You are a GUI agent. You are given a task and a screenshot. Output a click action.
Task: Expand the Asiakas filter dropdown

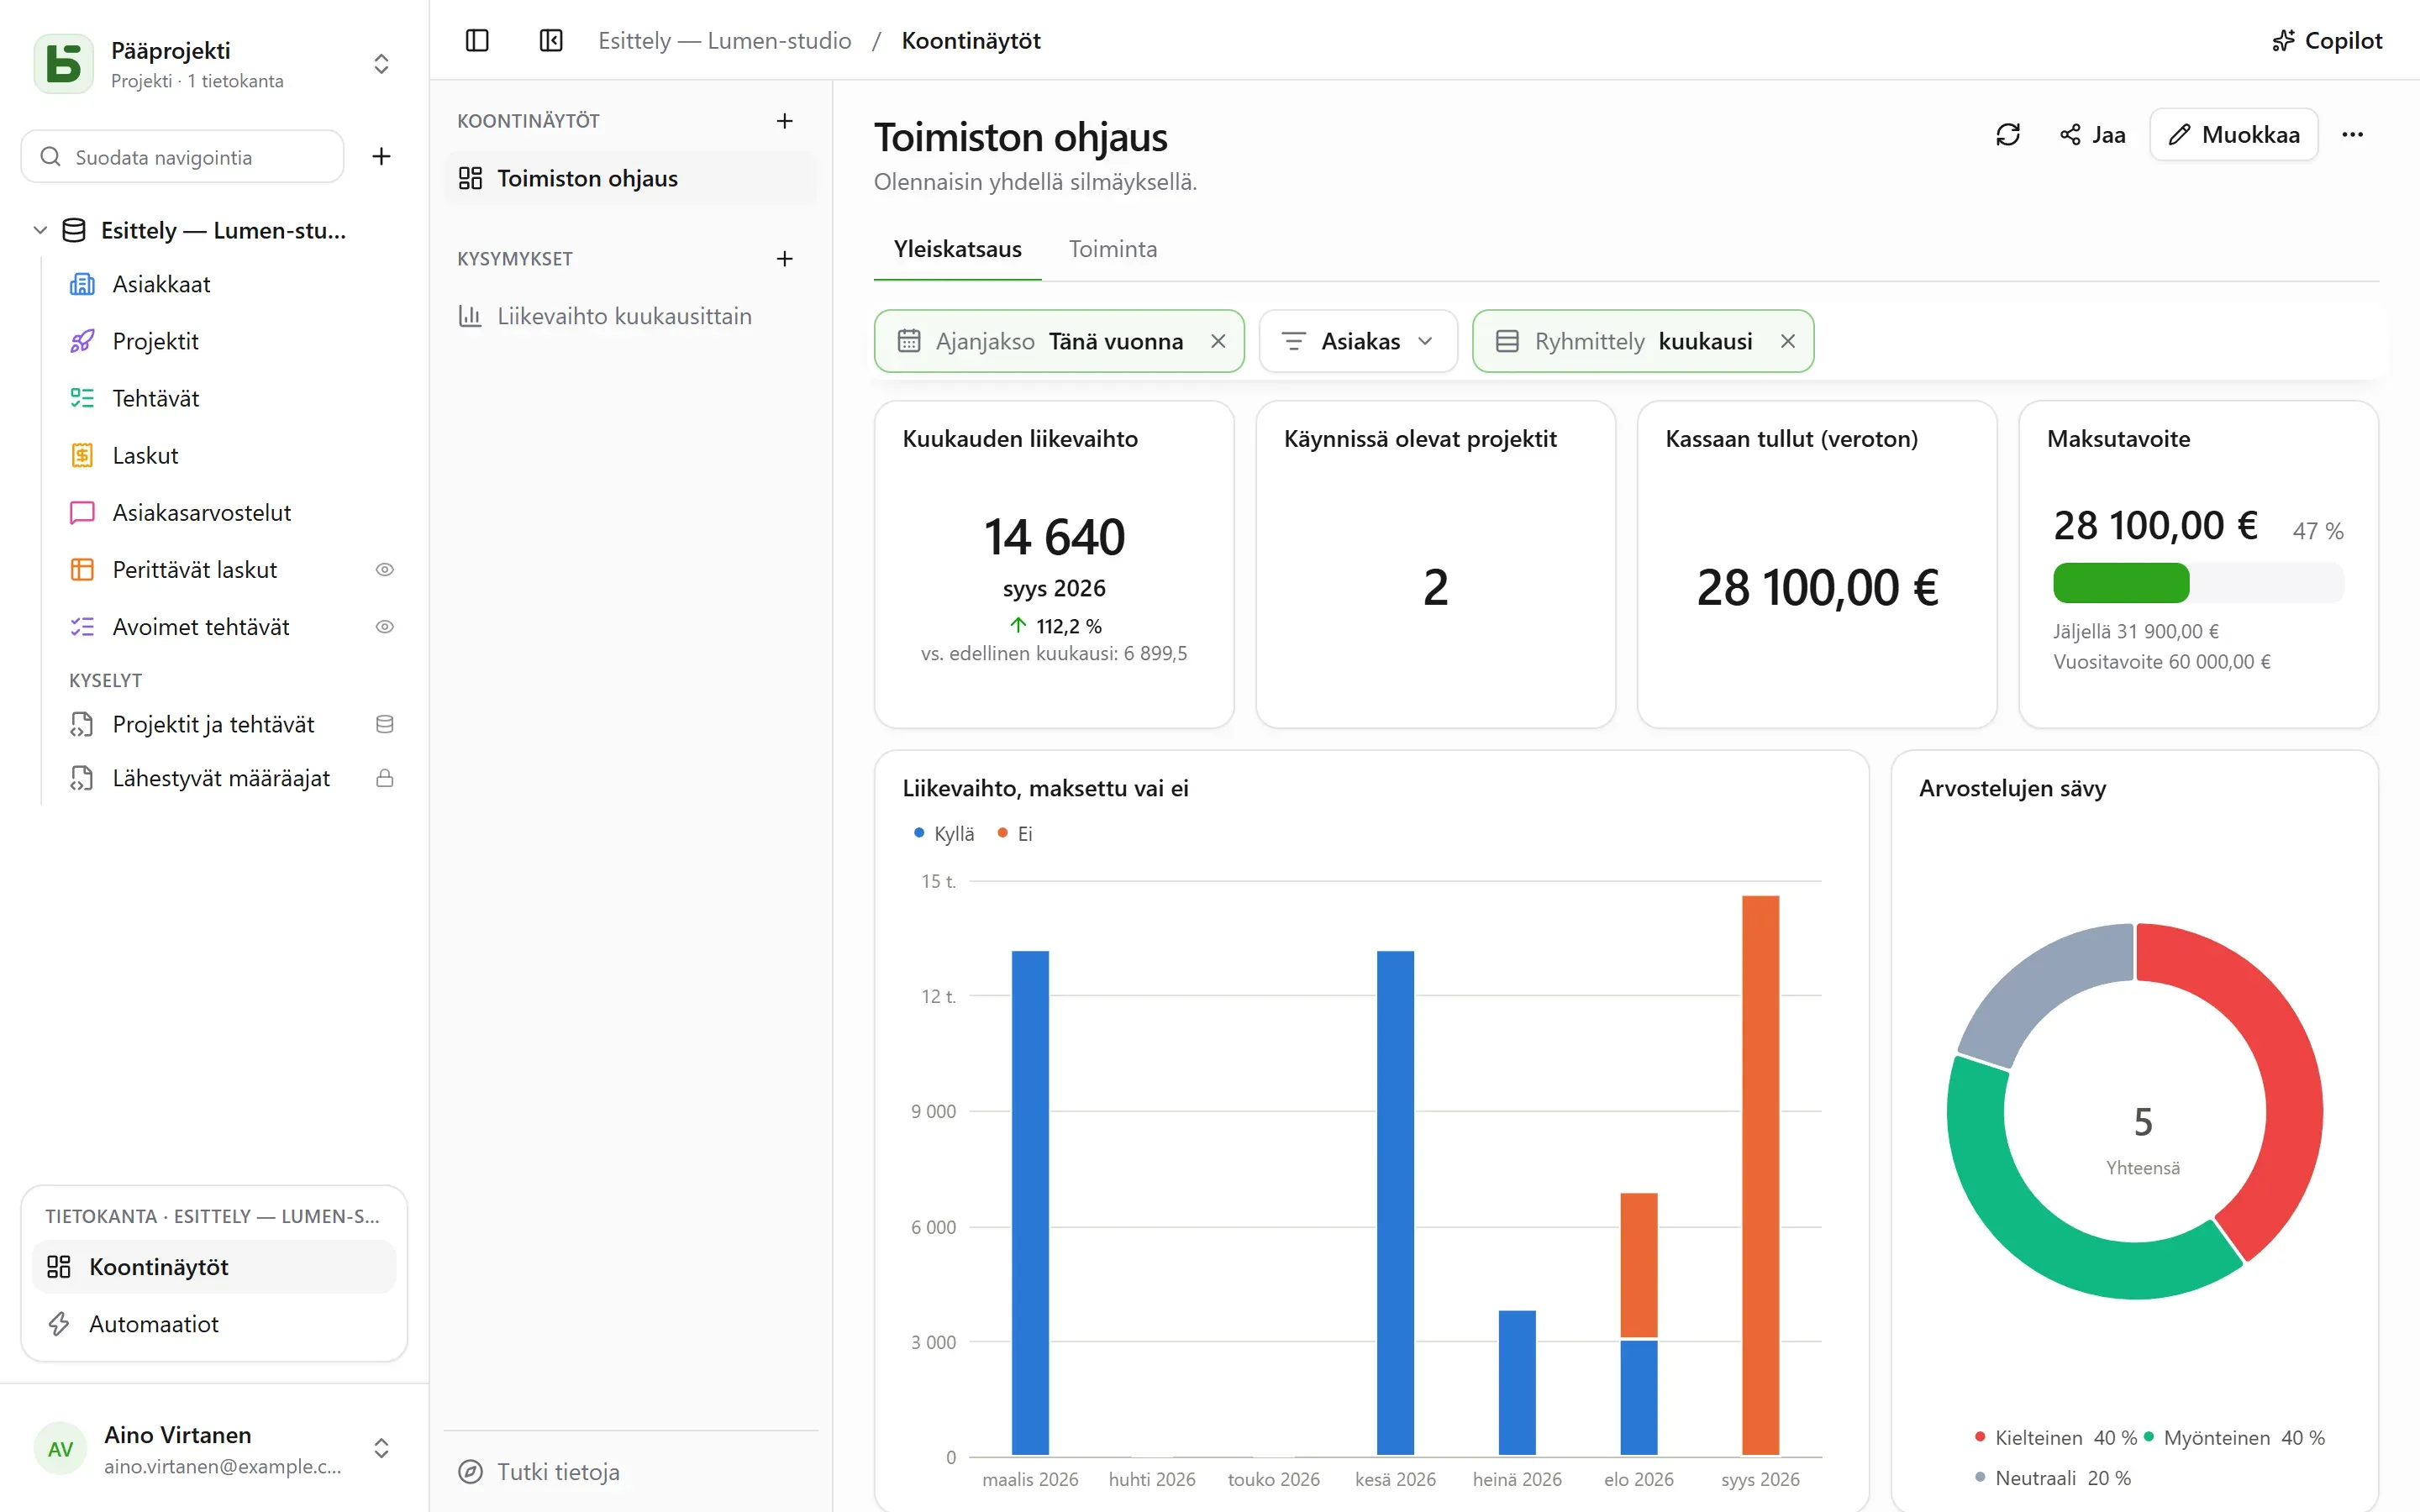1357,341
